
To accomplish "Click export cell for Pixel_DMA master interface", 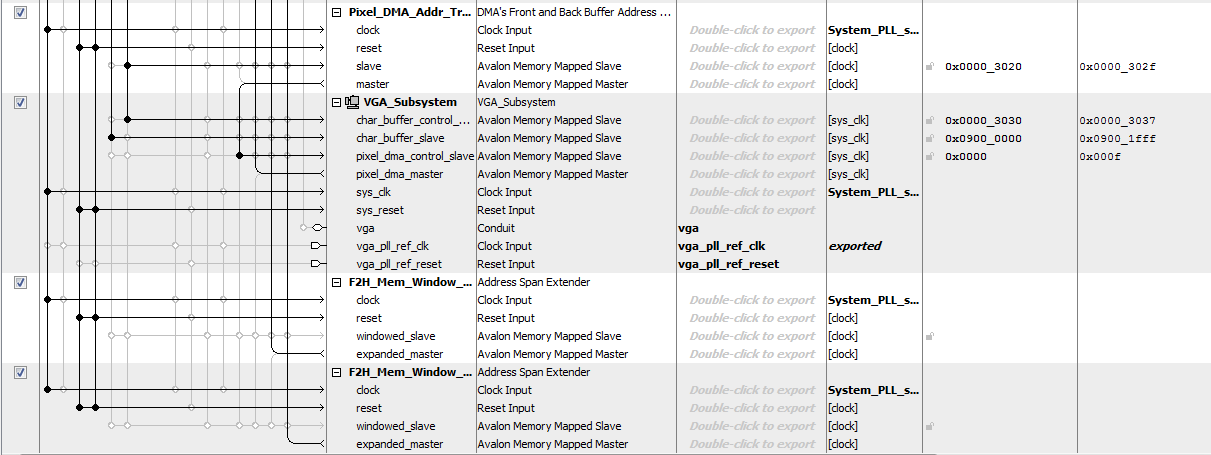I will coord(752,85).
